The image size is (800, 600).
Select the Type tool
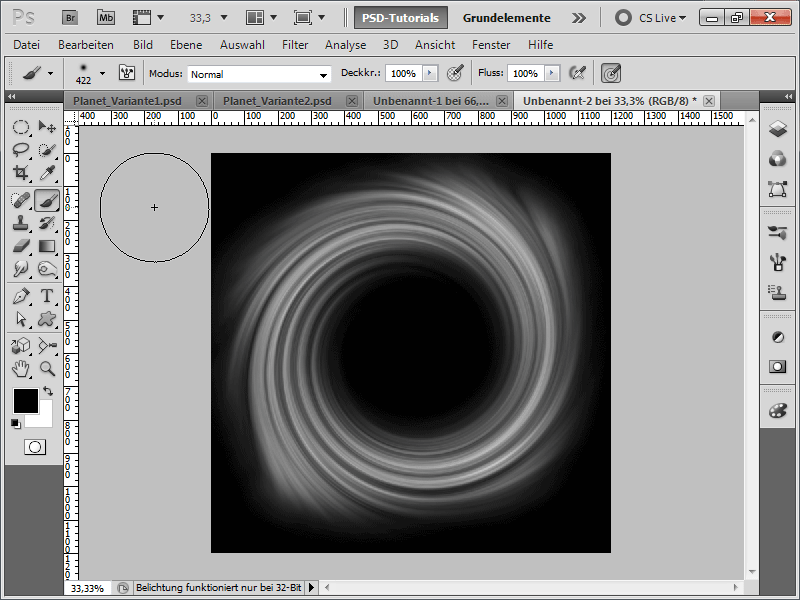pyautogui.click(x=47, y=296)
